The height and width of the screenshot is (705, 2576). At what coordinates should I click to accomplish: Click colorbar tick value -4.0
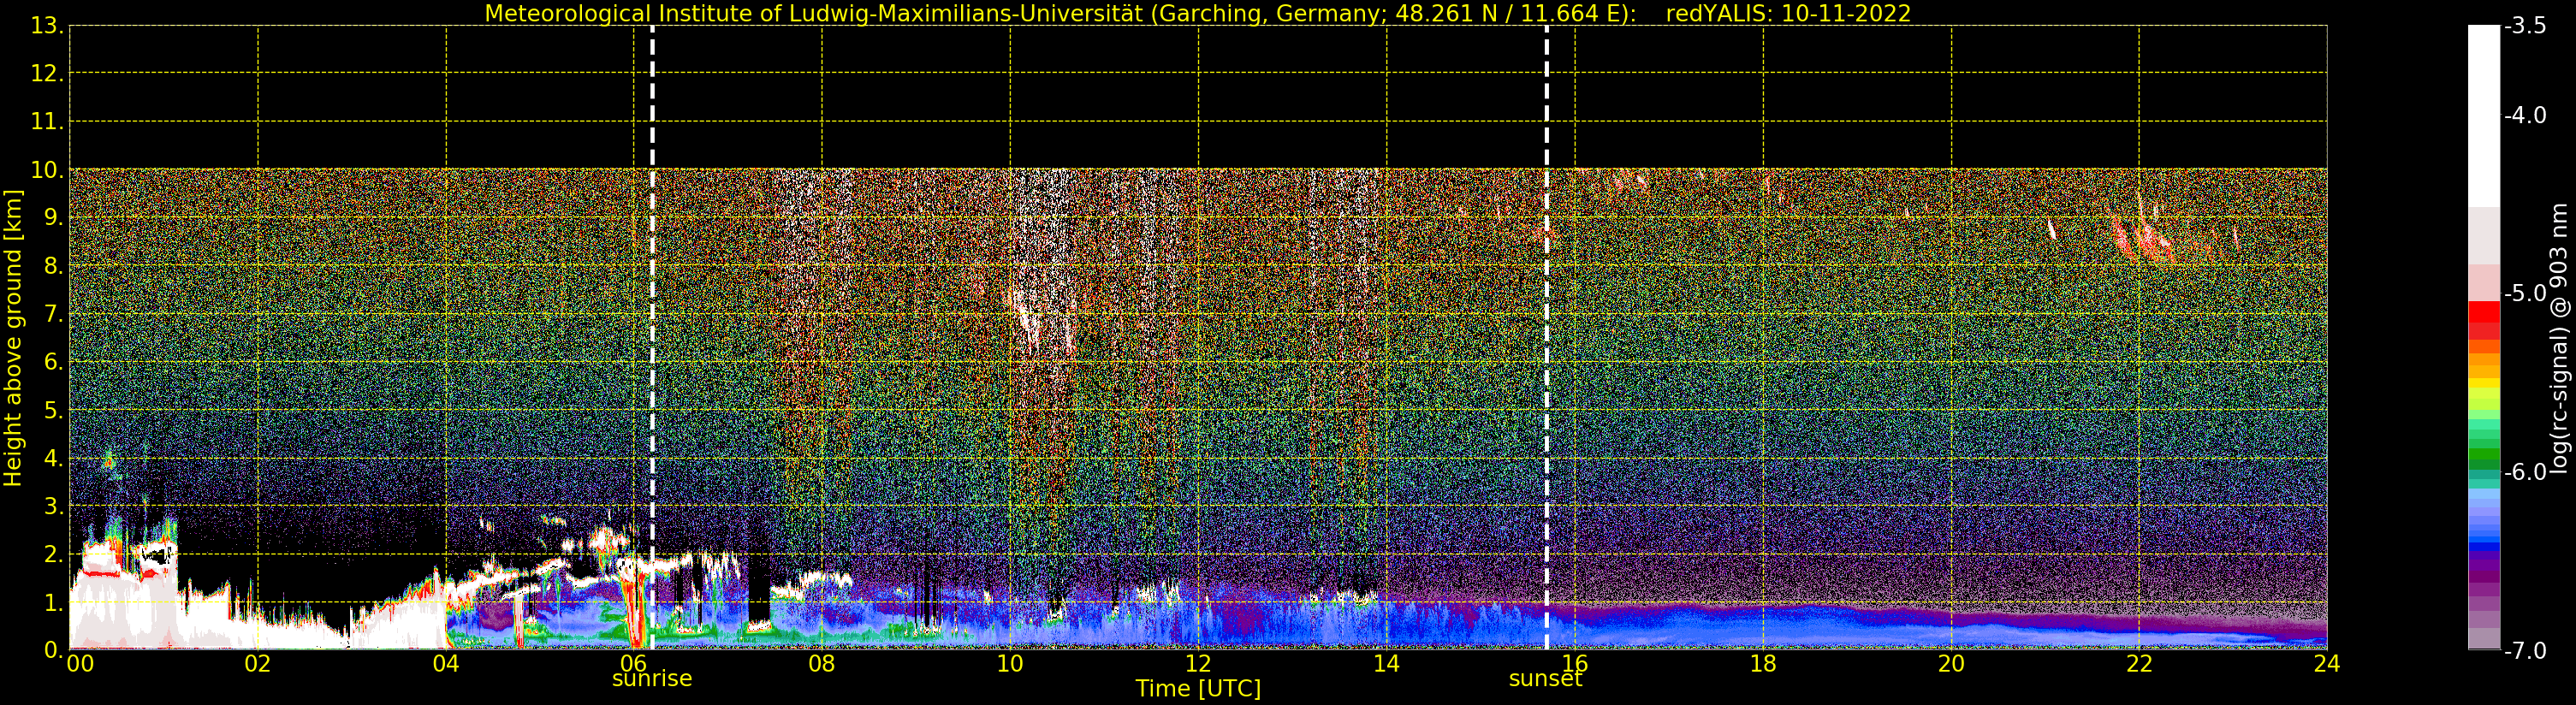[2525, 115]
